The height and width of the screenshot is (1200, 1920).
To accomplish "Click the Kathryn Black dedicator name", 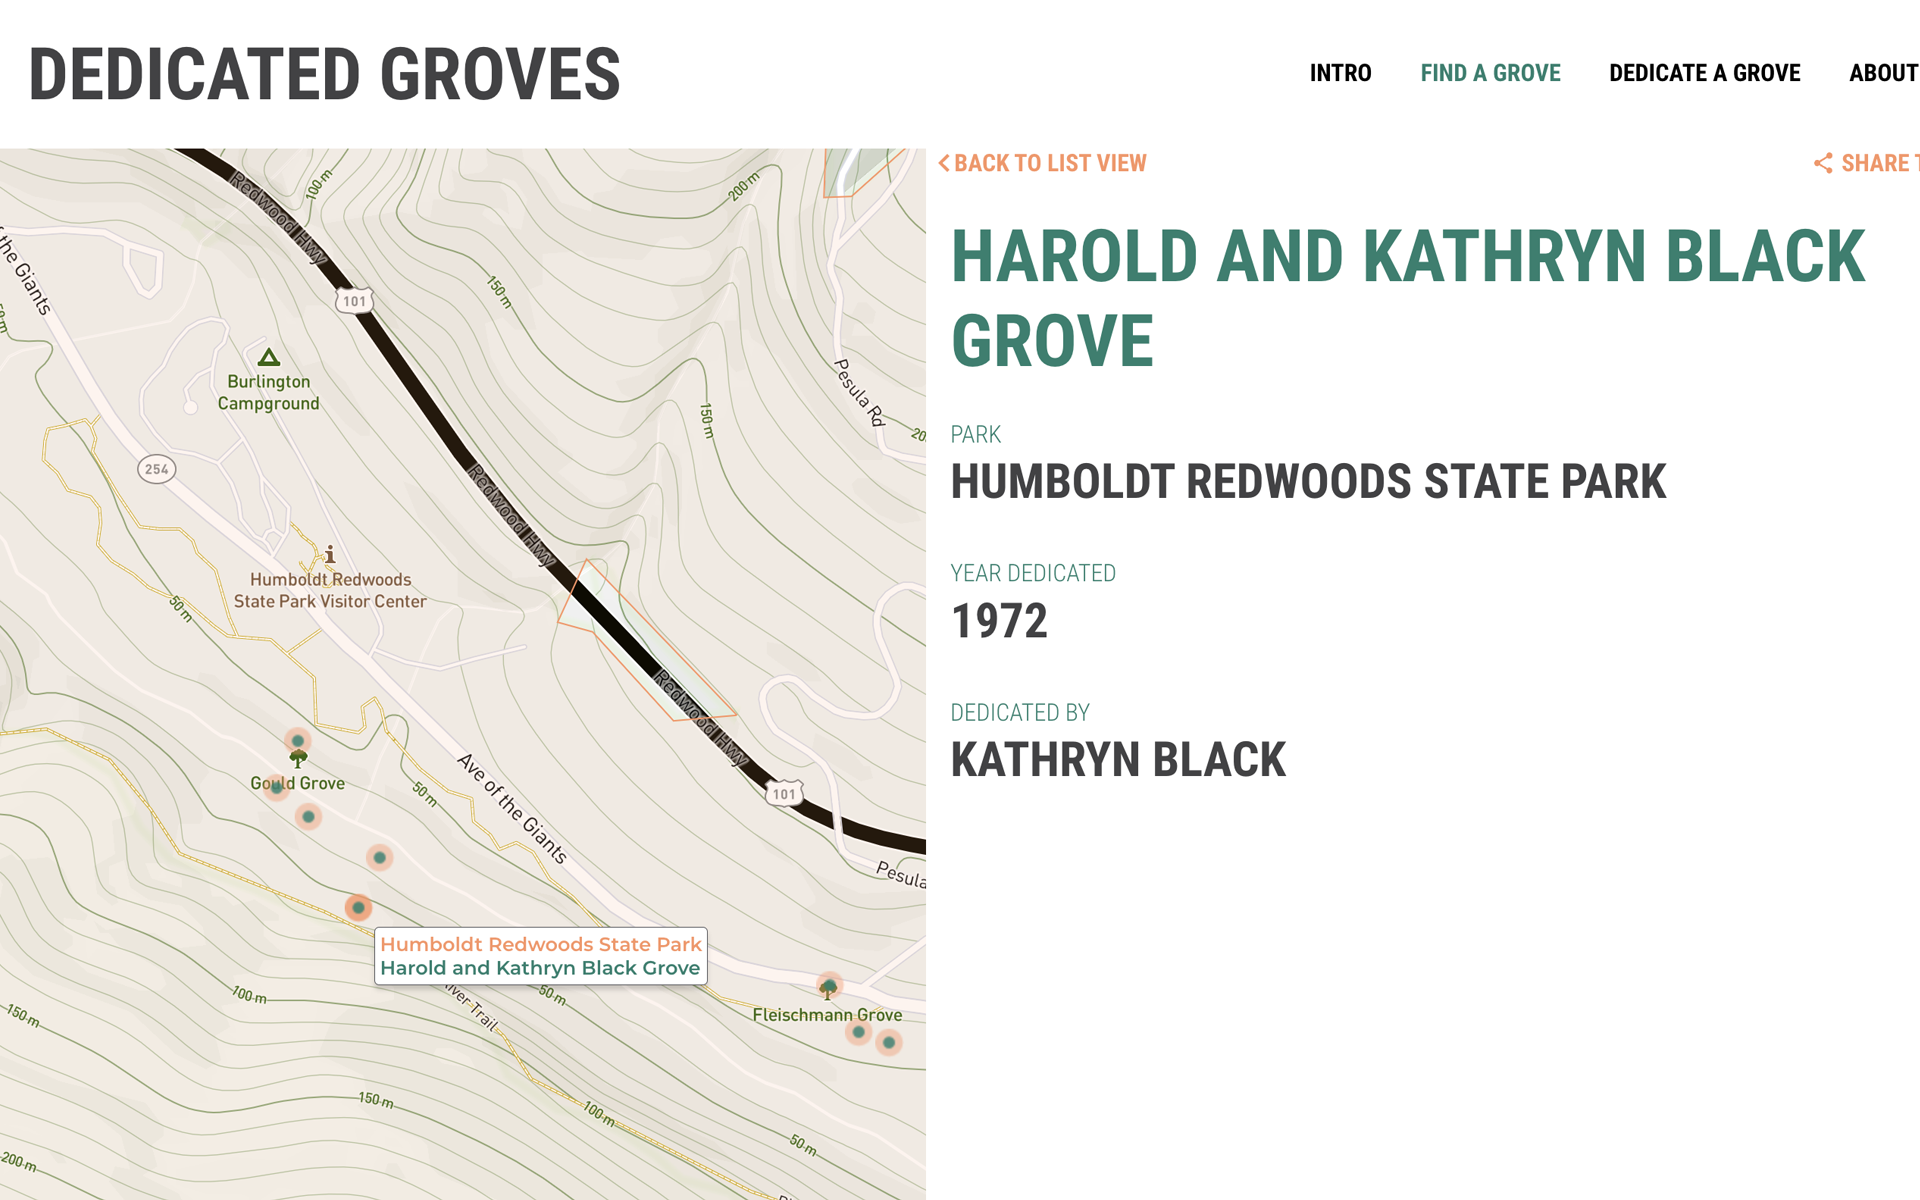I will pyautogui.click(x=1118, y=760).
